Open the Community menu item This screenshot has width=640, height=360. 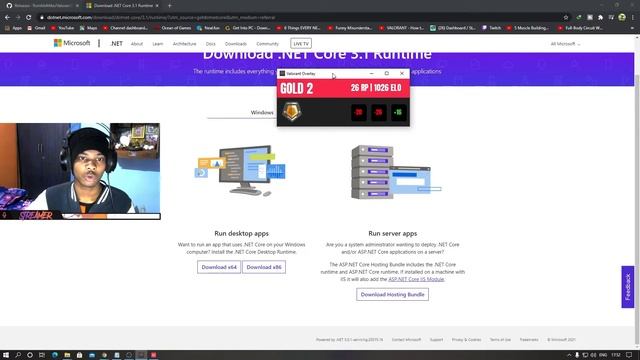click(x=267, y=44)
